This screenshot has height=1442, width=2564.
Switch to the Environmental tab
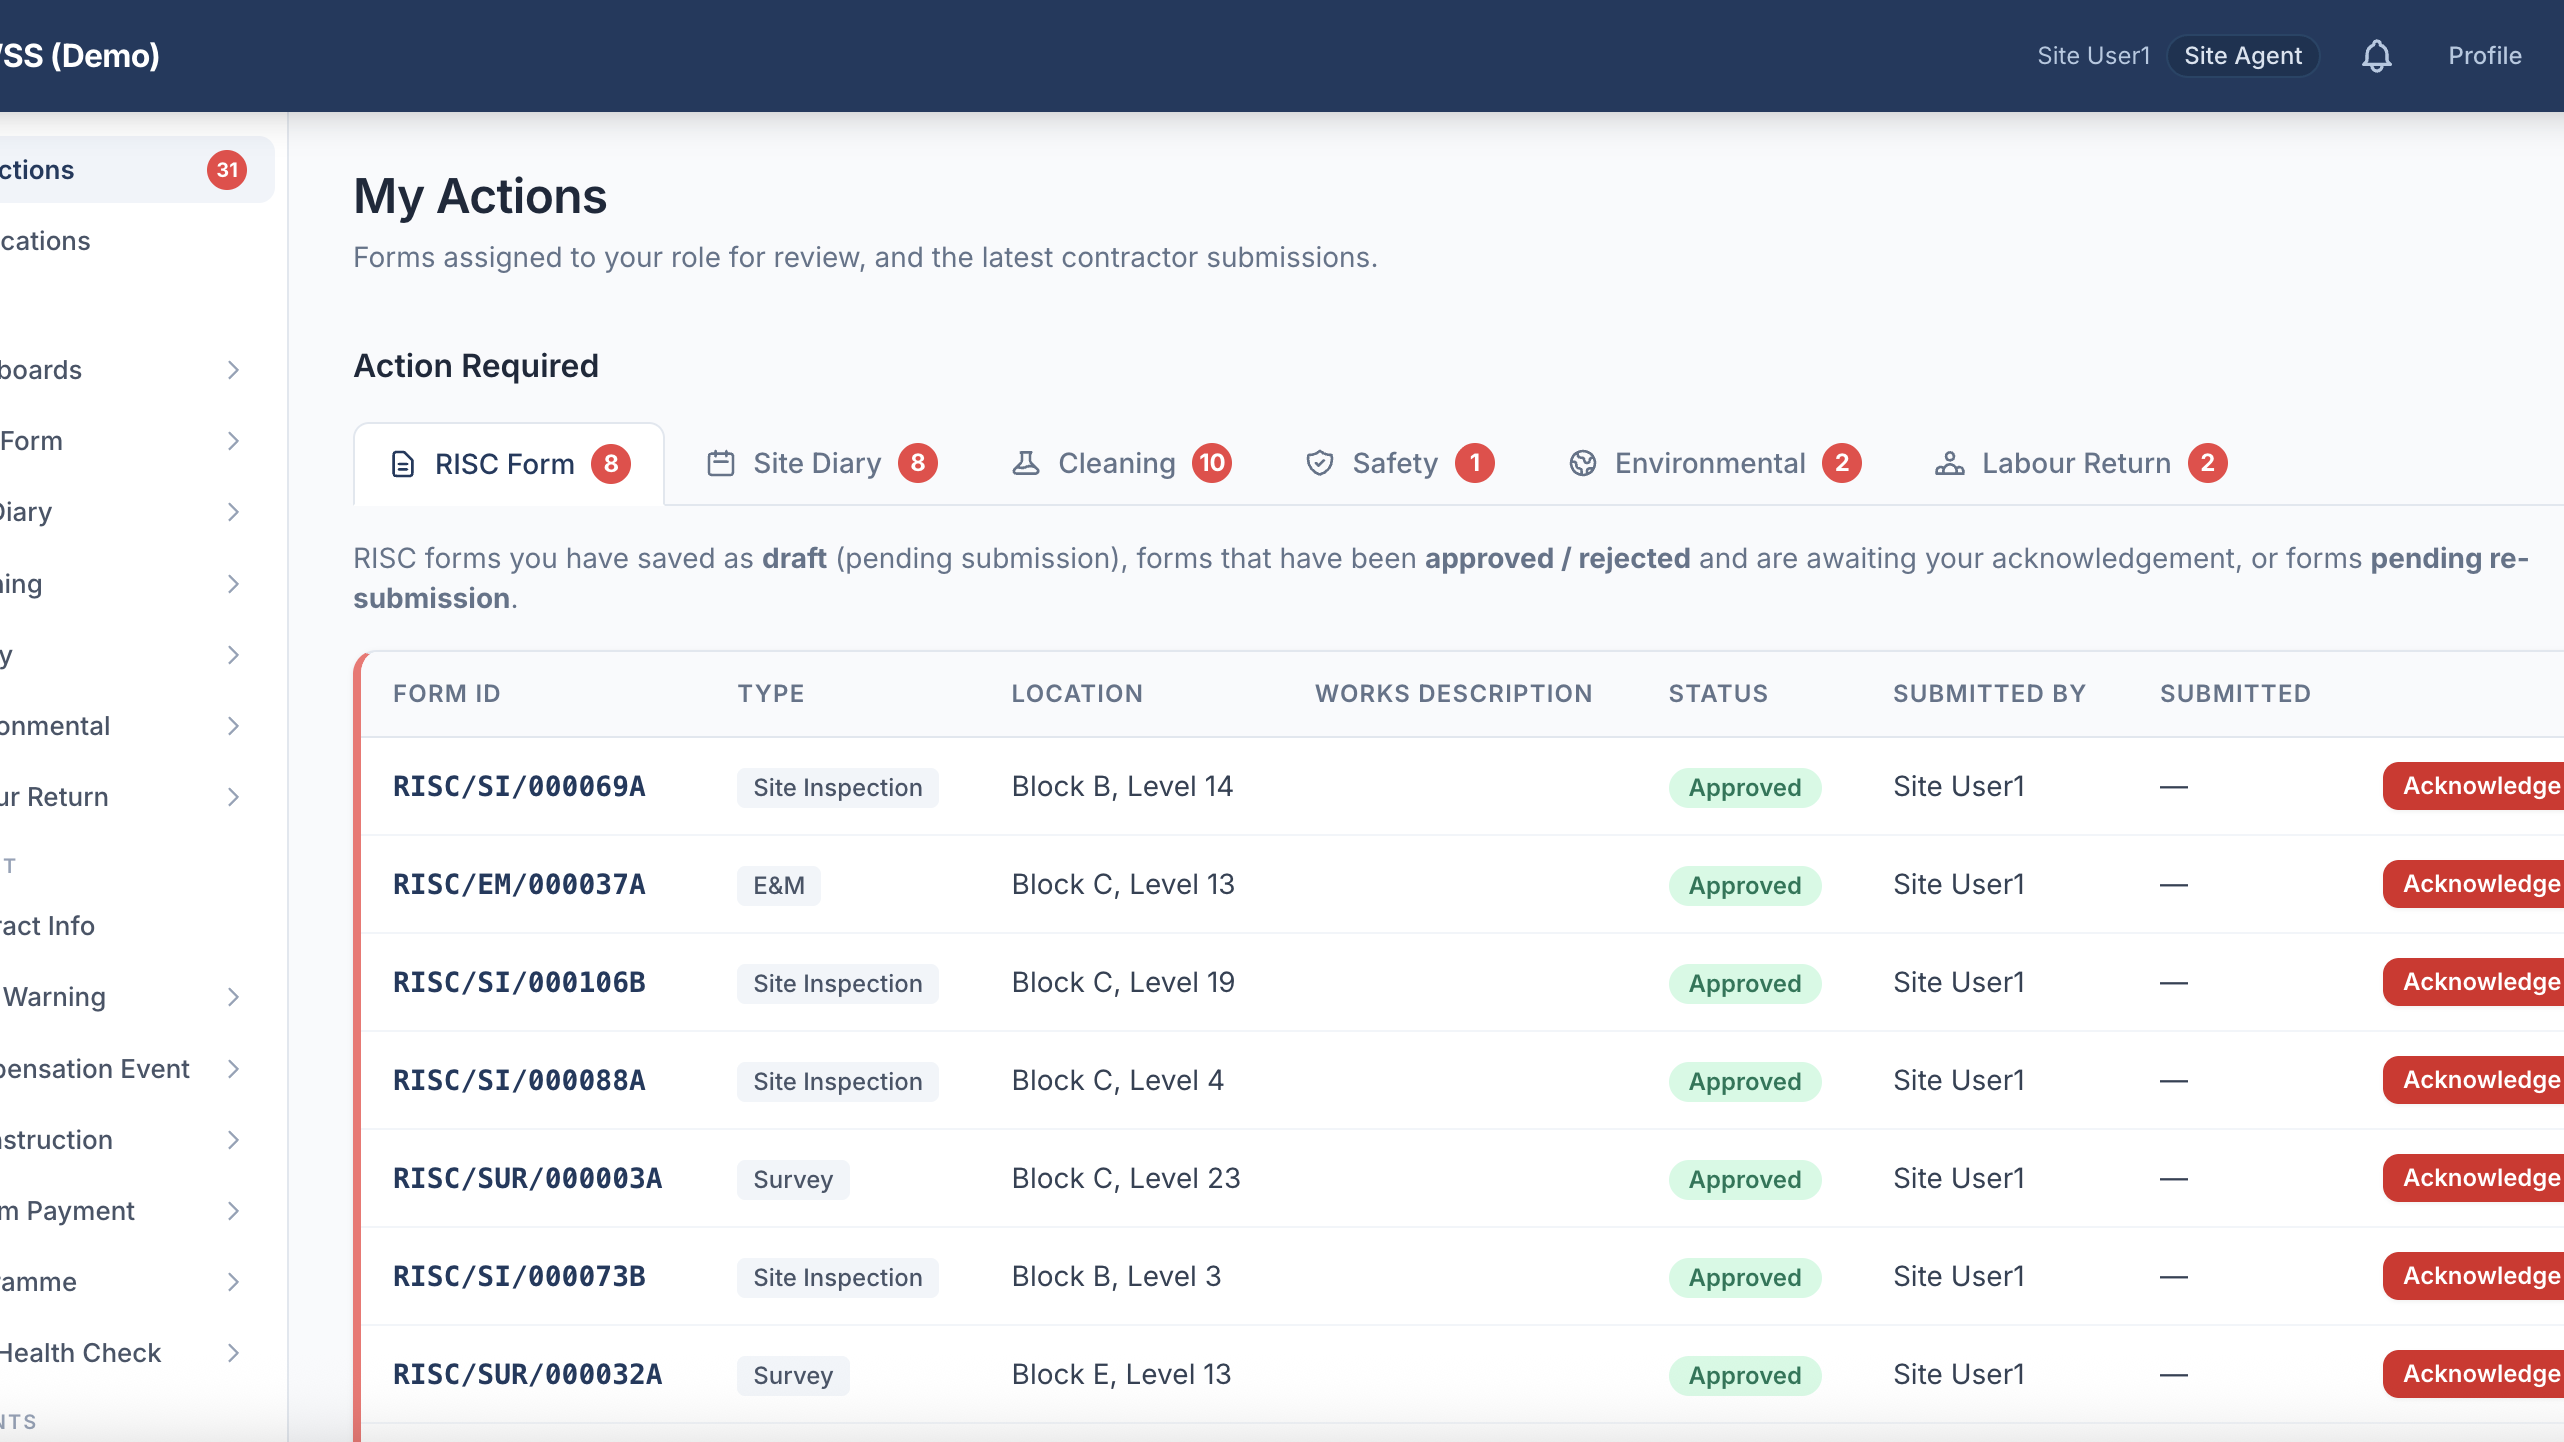(1714, 463)
